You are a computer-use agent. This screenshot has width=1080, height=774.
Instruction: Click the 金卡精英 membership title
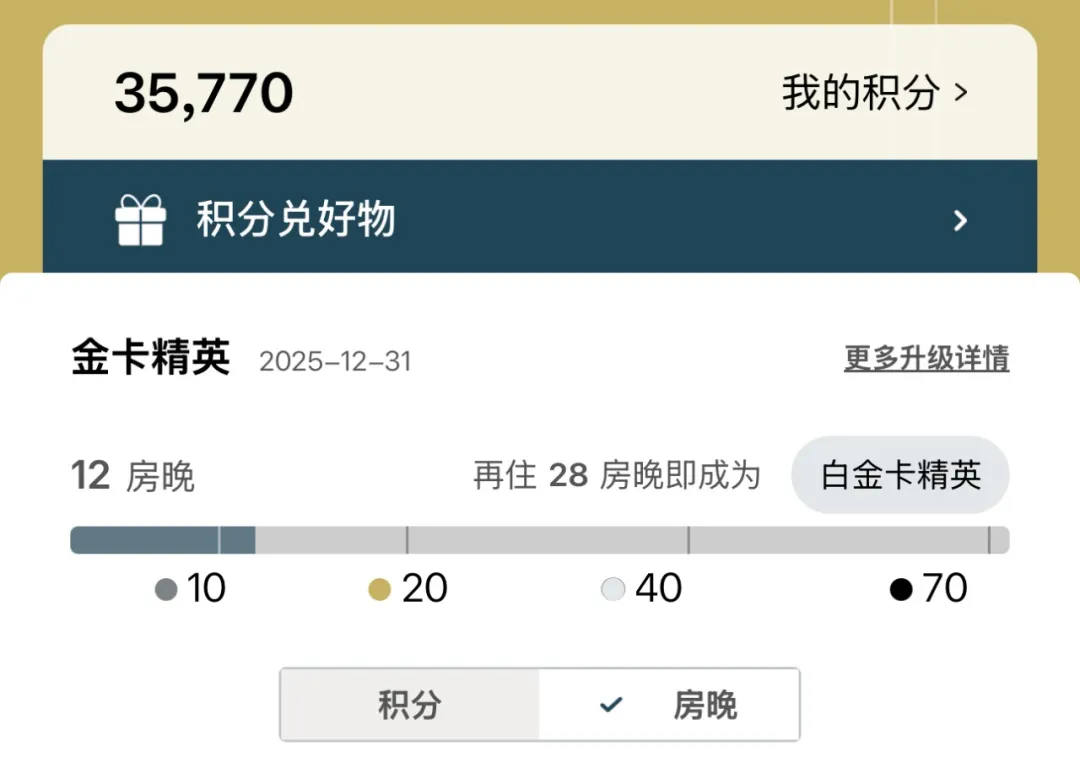click(150, 358)
